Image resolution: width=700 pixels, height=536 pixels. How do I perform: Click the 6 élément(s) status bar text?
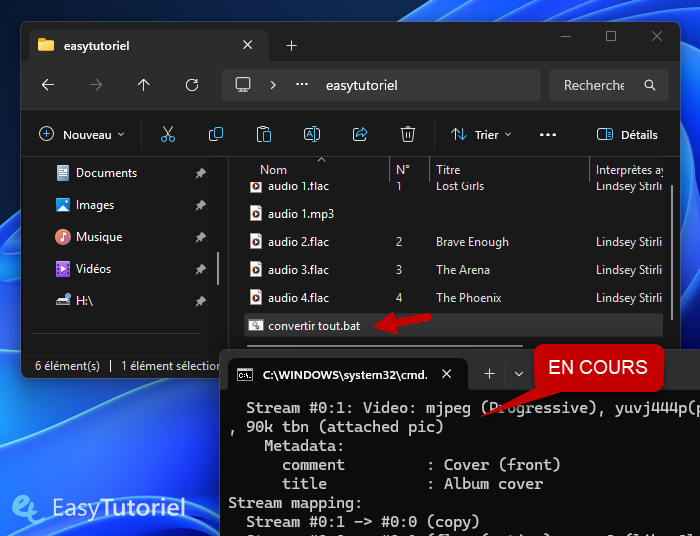67,366
